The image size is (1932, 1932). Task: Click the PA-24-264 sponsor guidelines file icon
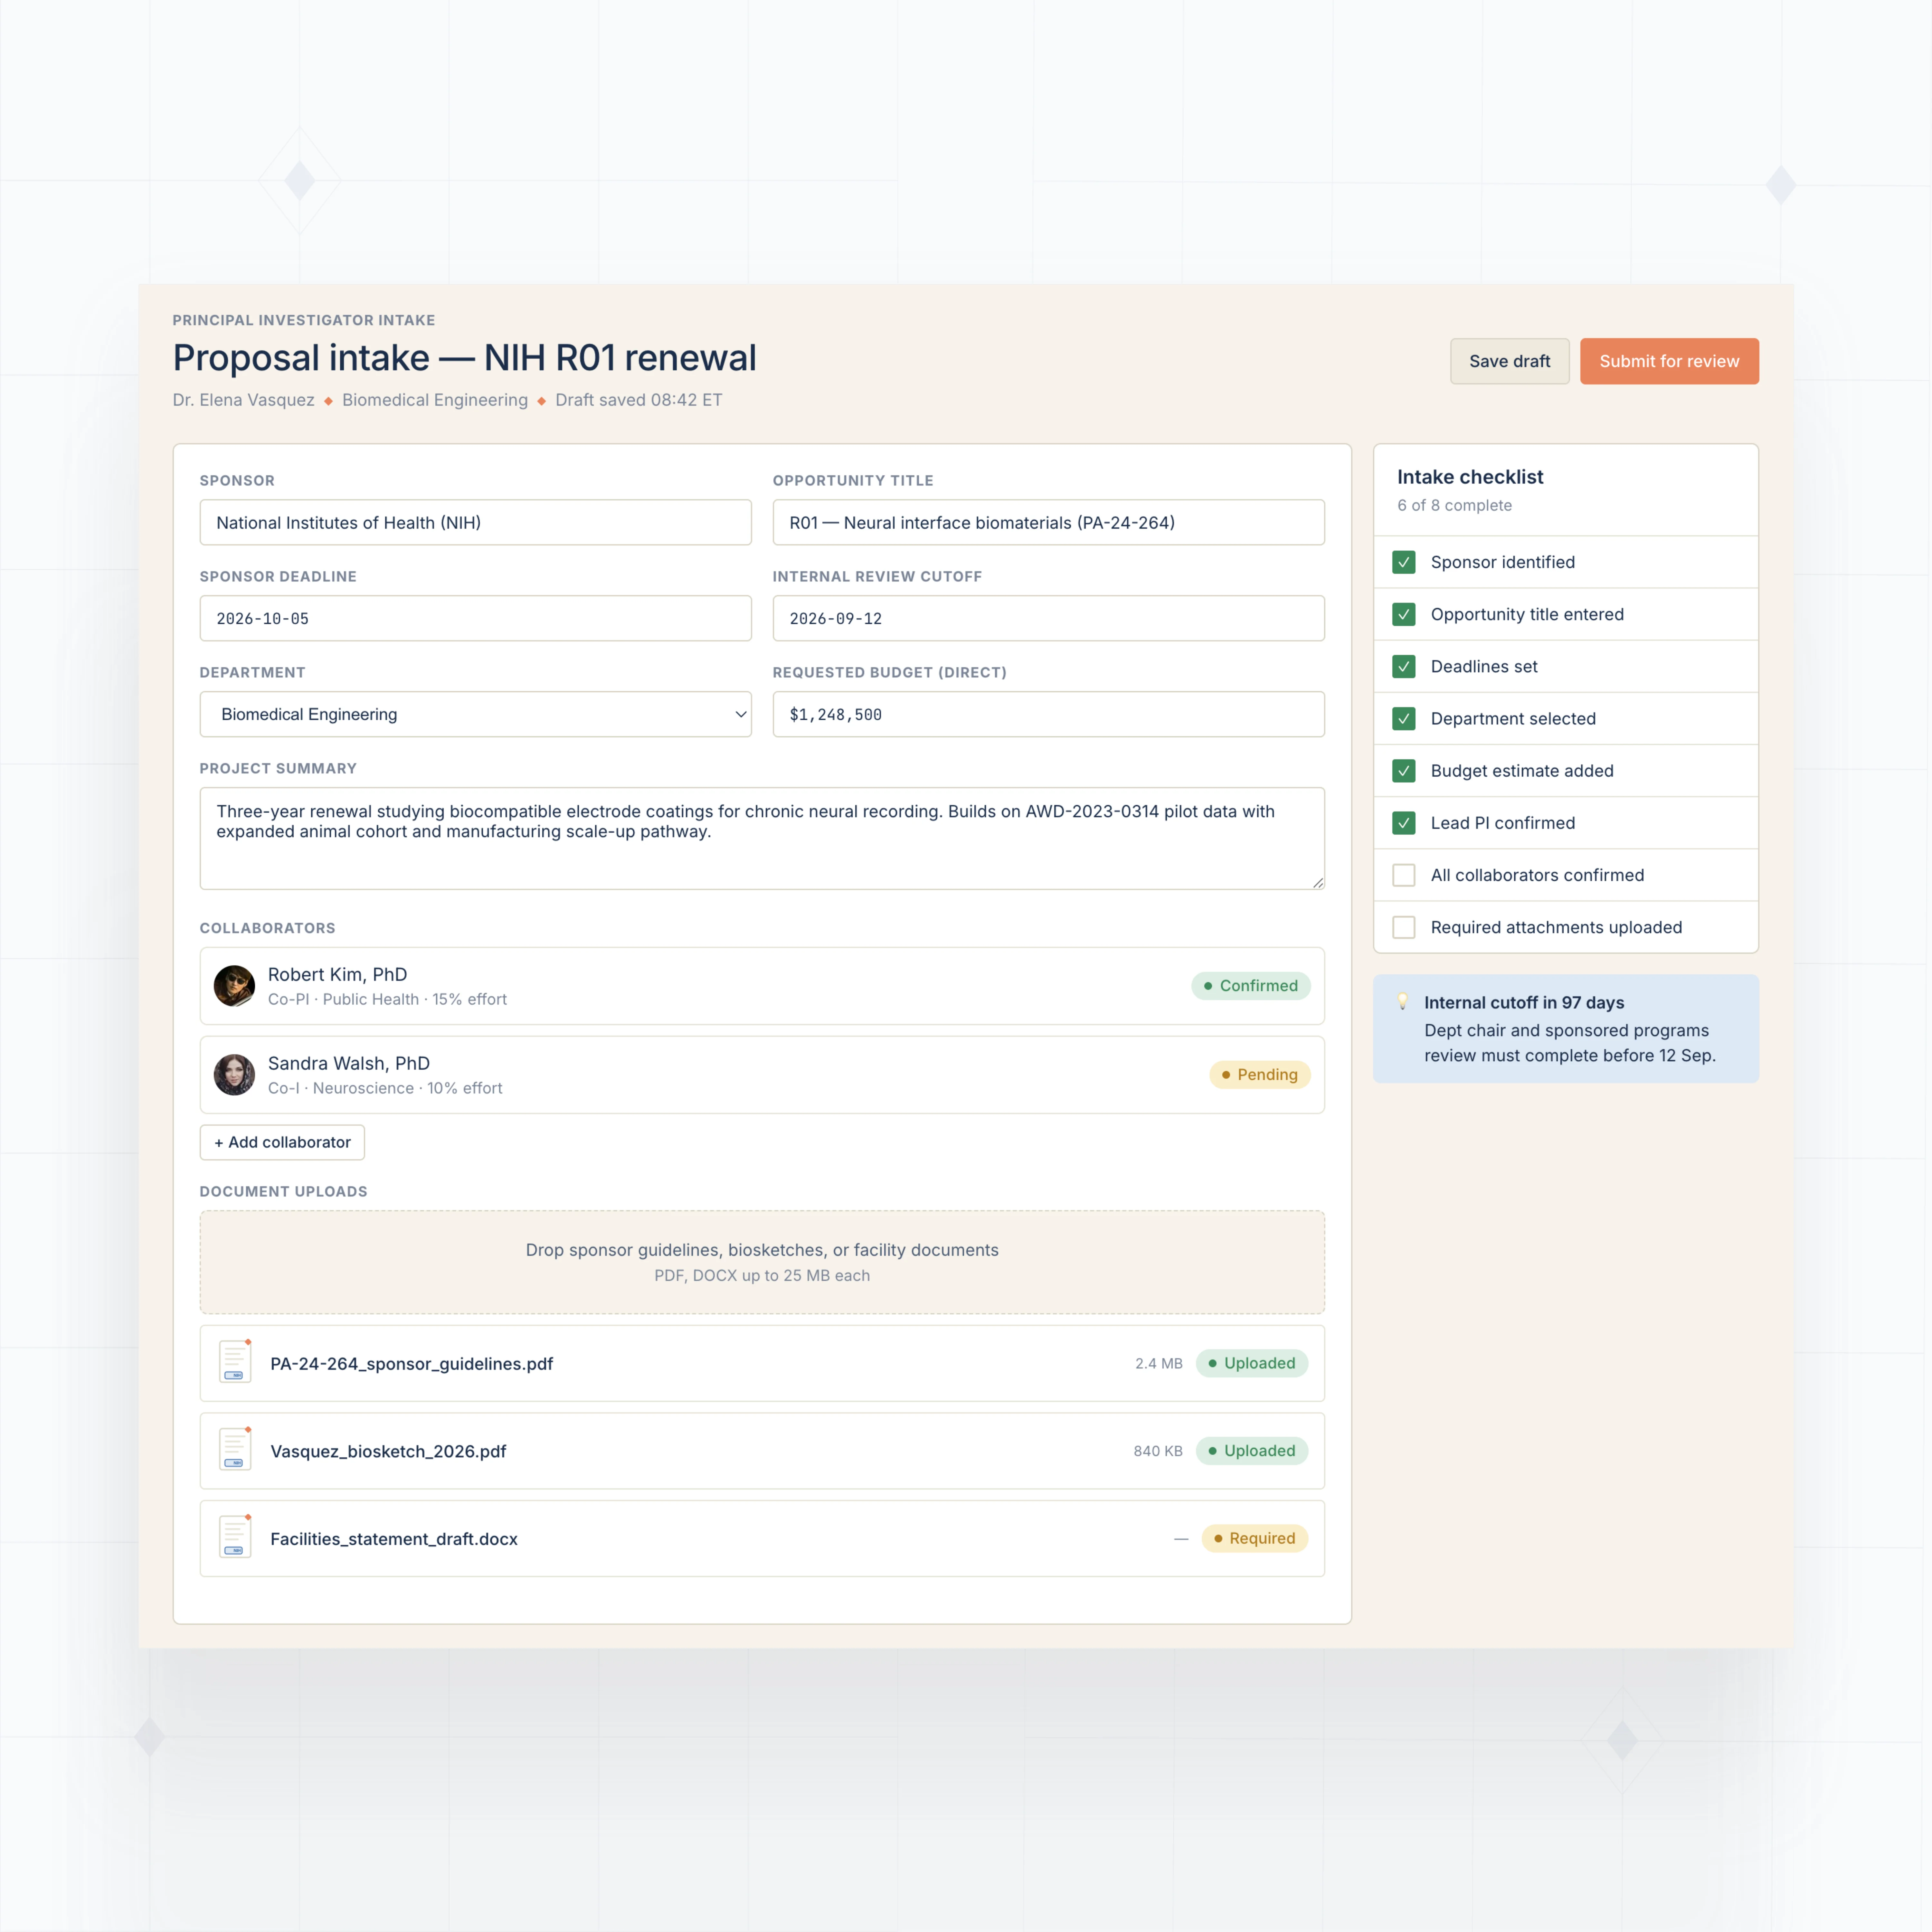click(235, 1362)
